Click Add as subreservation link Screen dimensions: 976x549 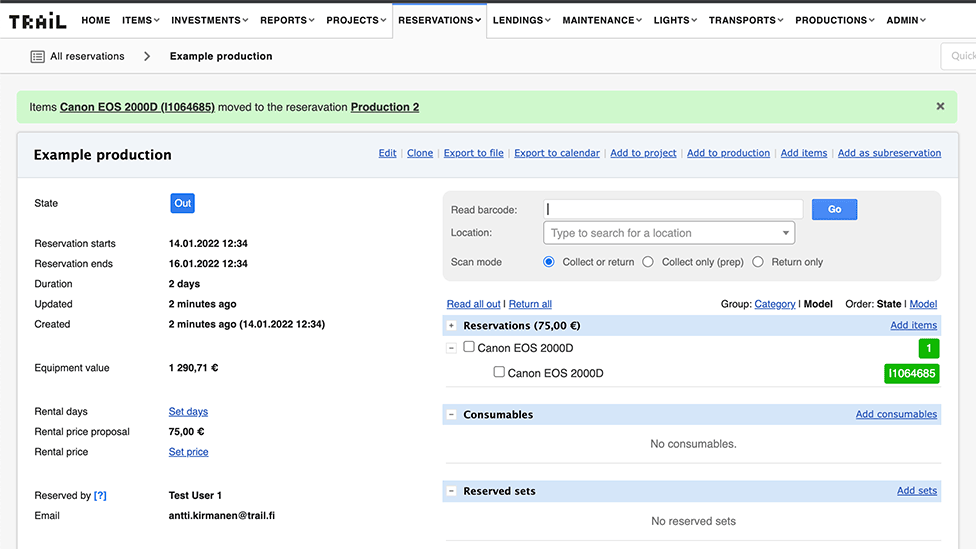tap(889, 153)
